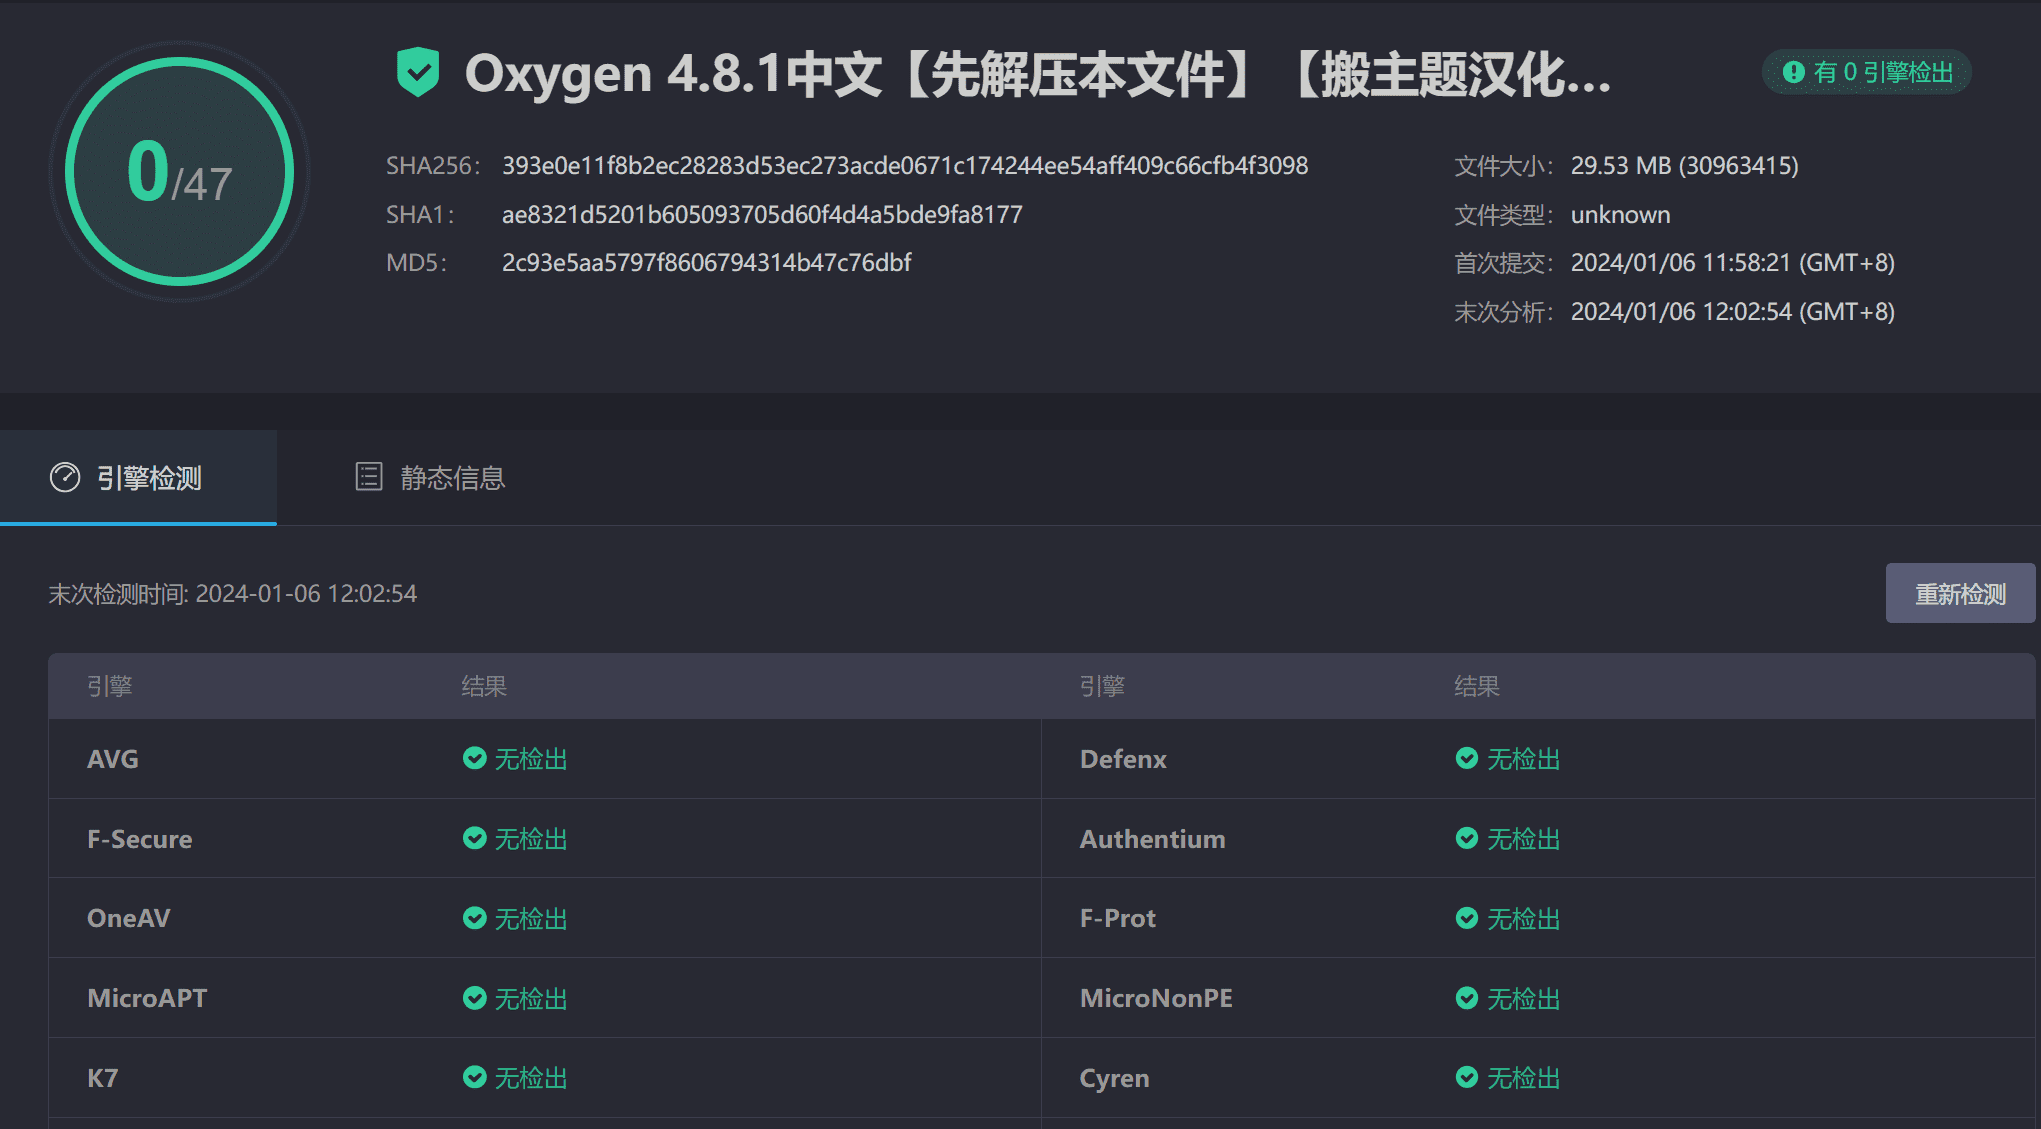This screenshot has width=2041, height=1129.
Task: Click the right 结果 column header
Action: [x=1477, y=686]
